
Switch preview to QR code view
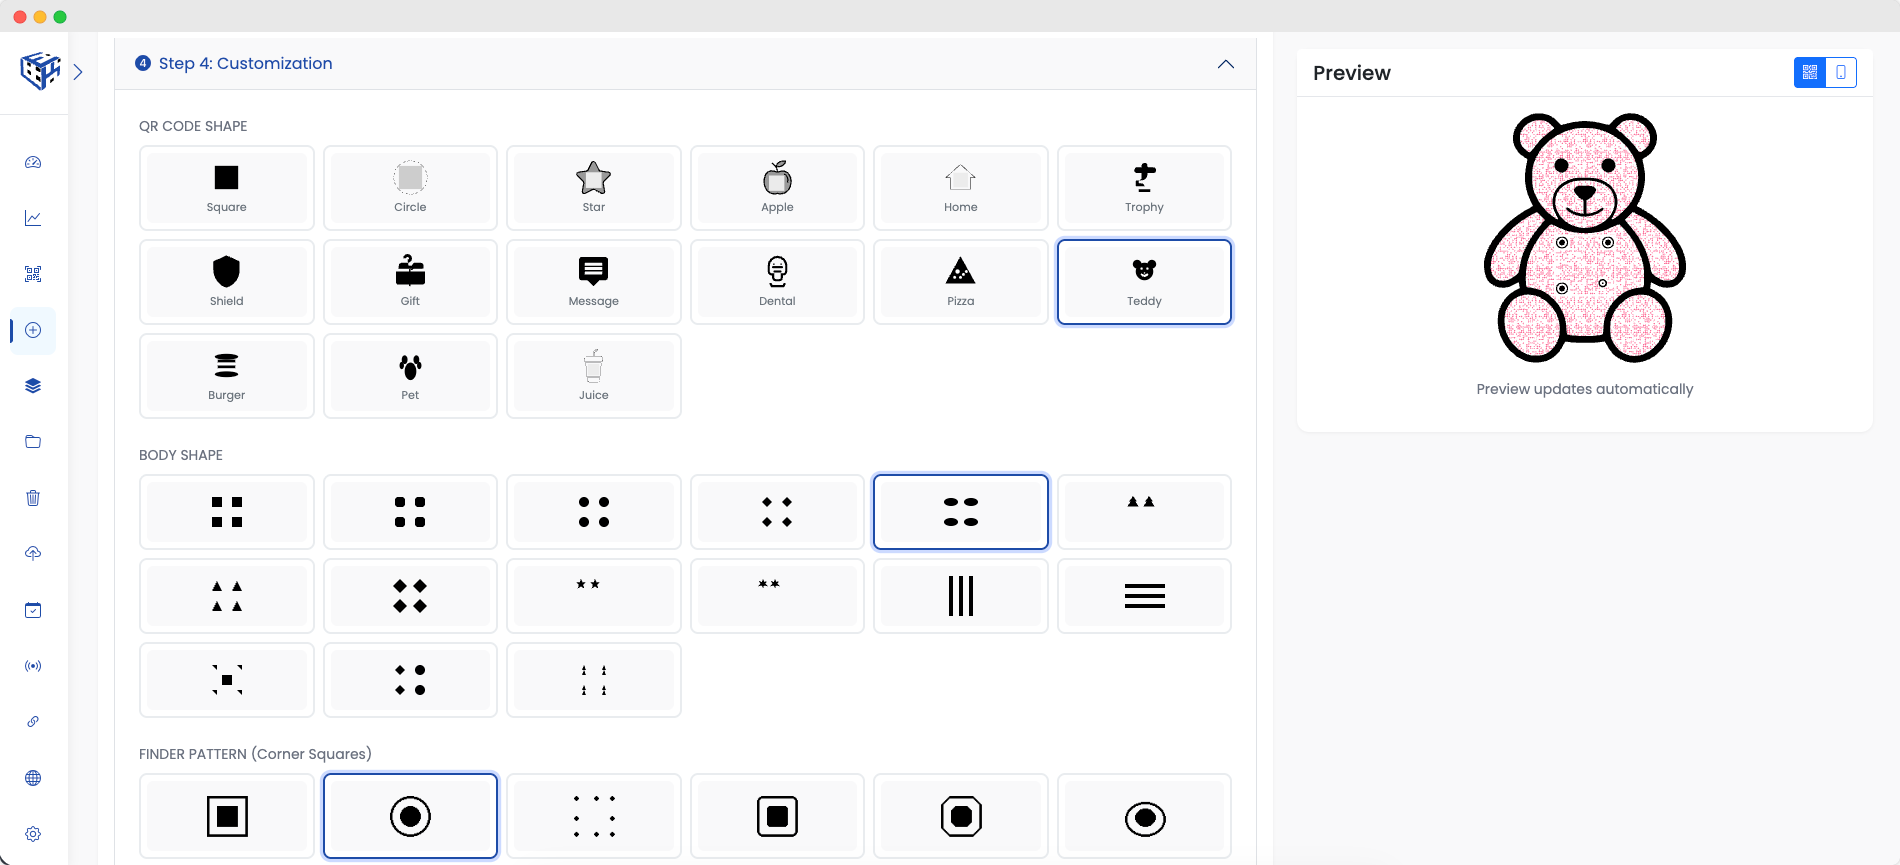1810,73
